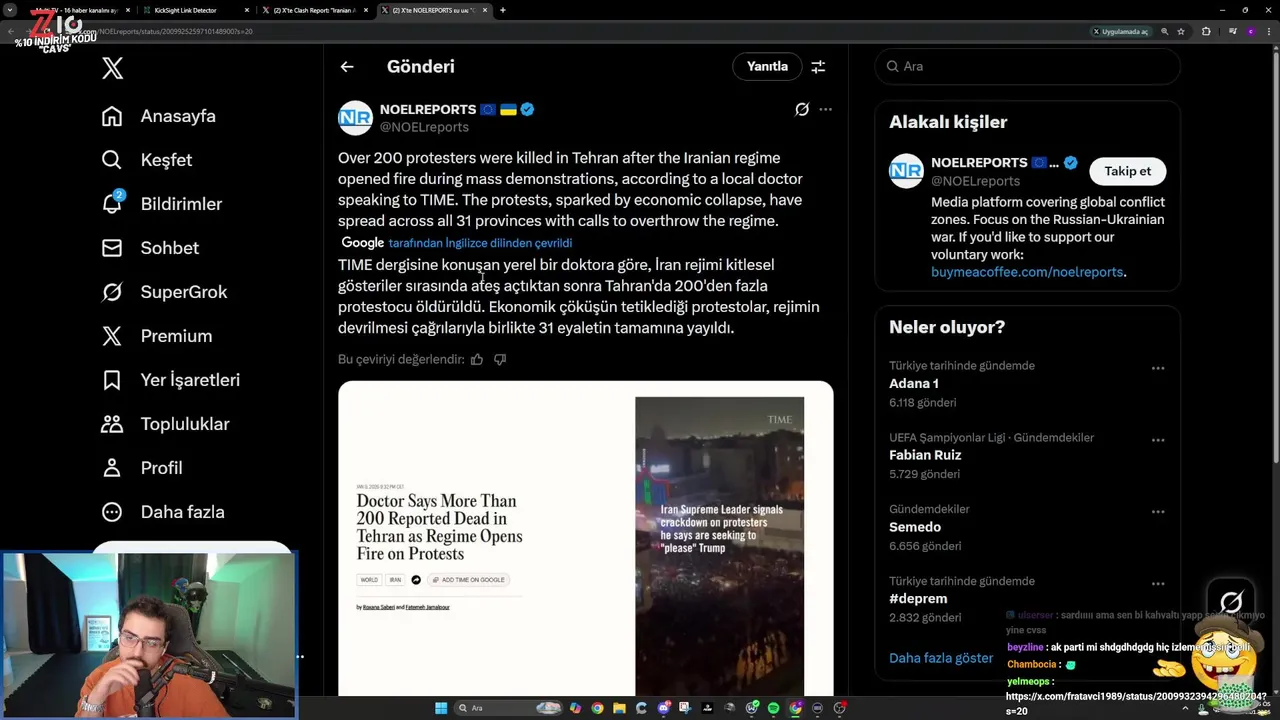Open floating Grok button at bottom right
The height and width of the screenshot is (720, 1280).
pos(1231,602)
